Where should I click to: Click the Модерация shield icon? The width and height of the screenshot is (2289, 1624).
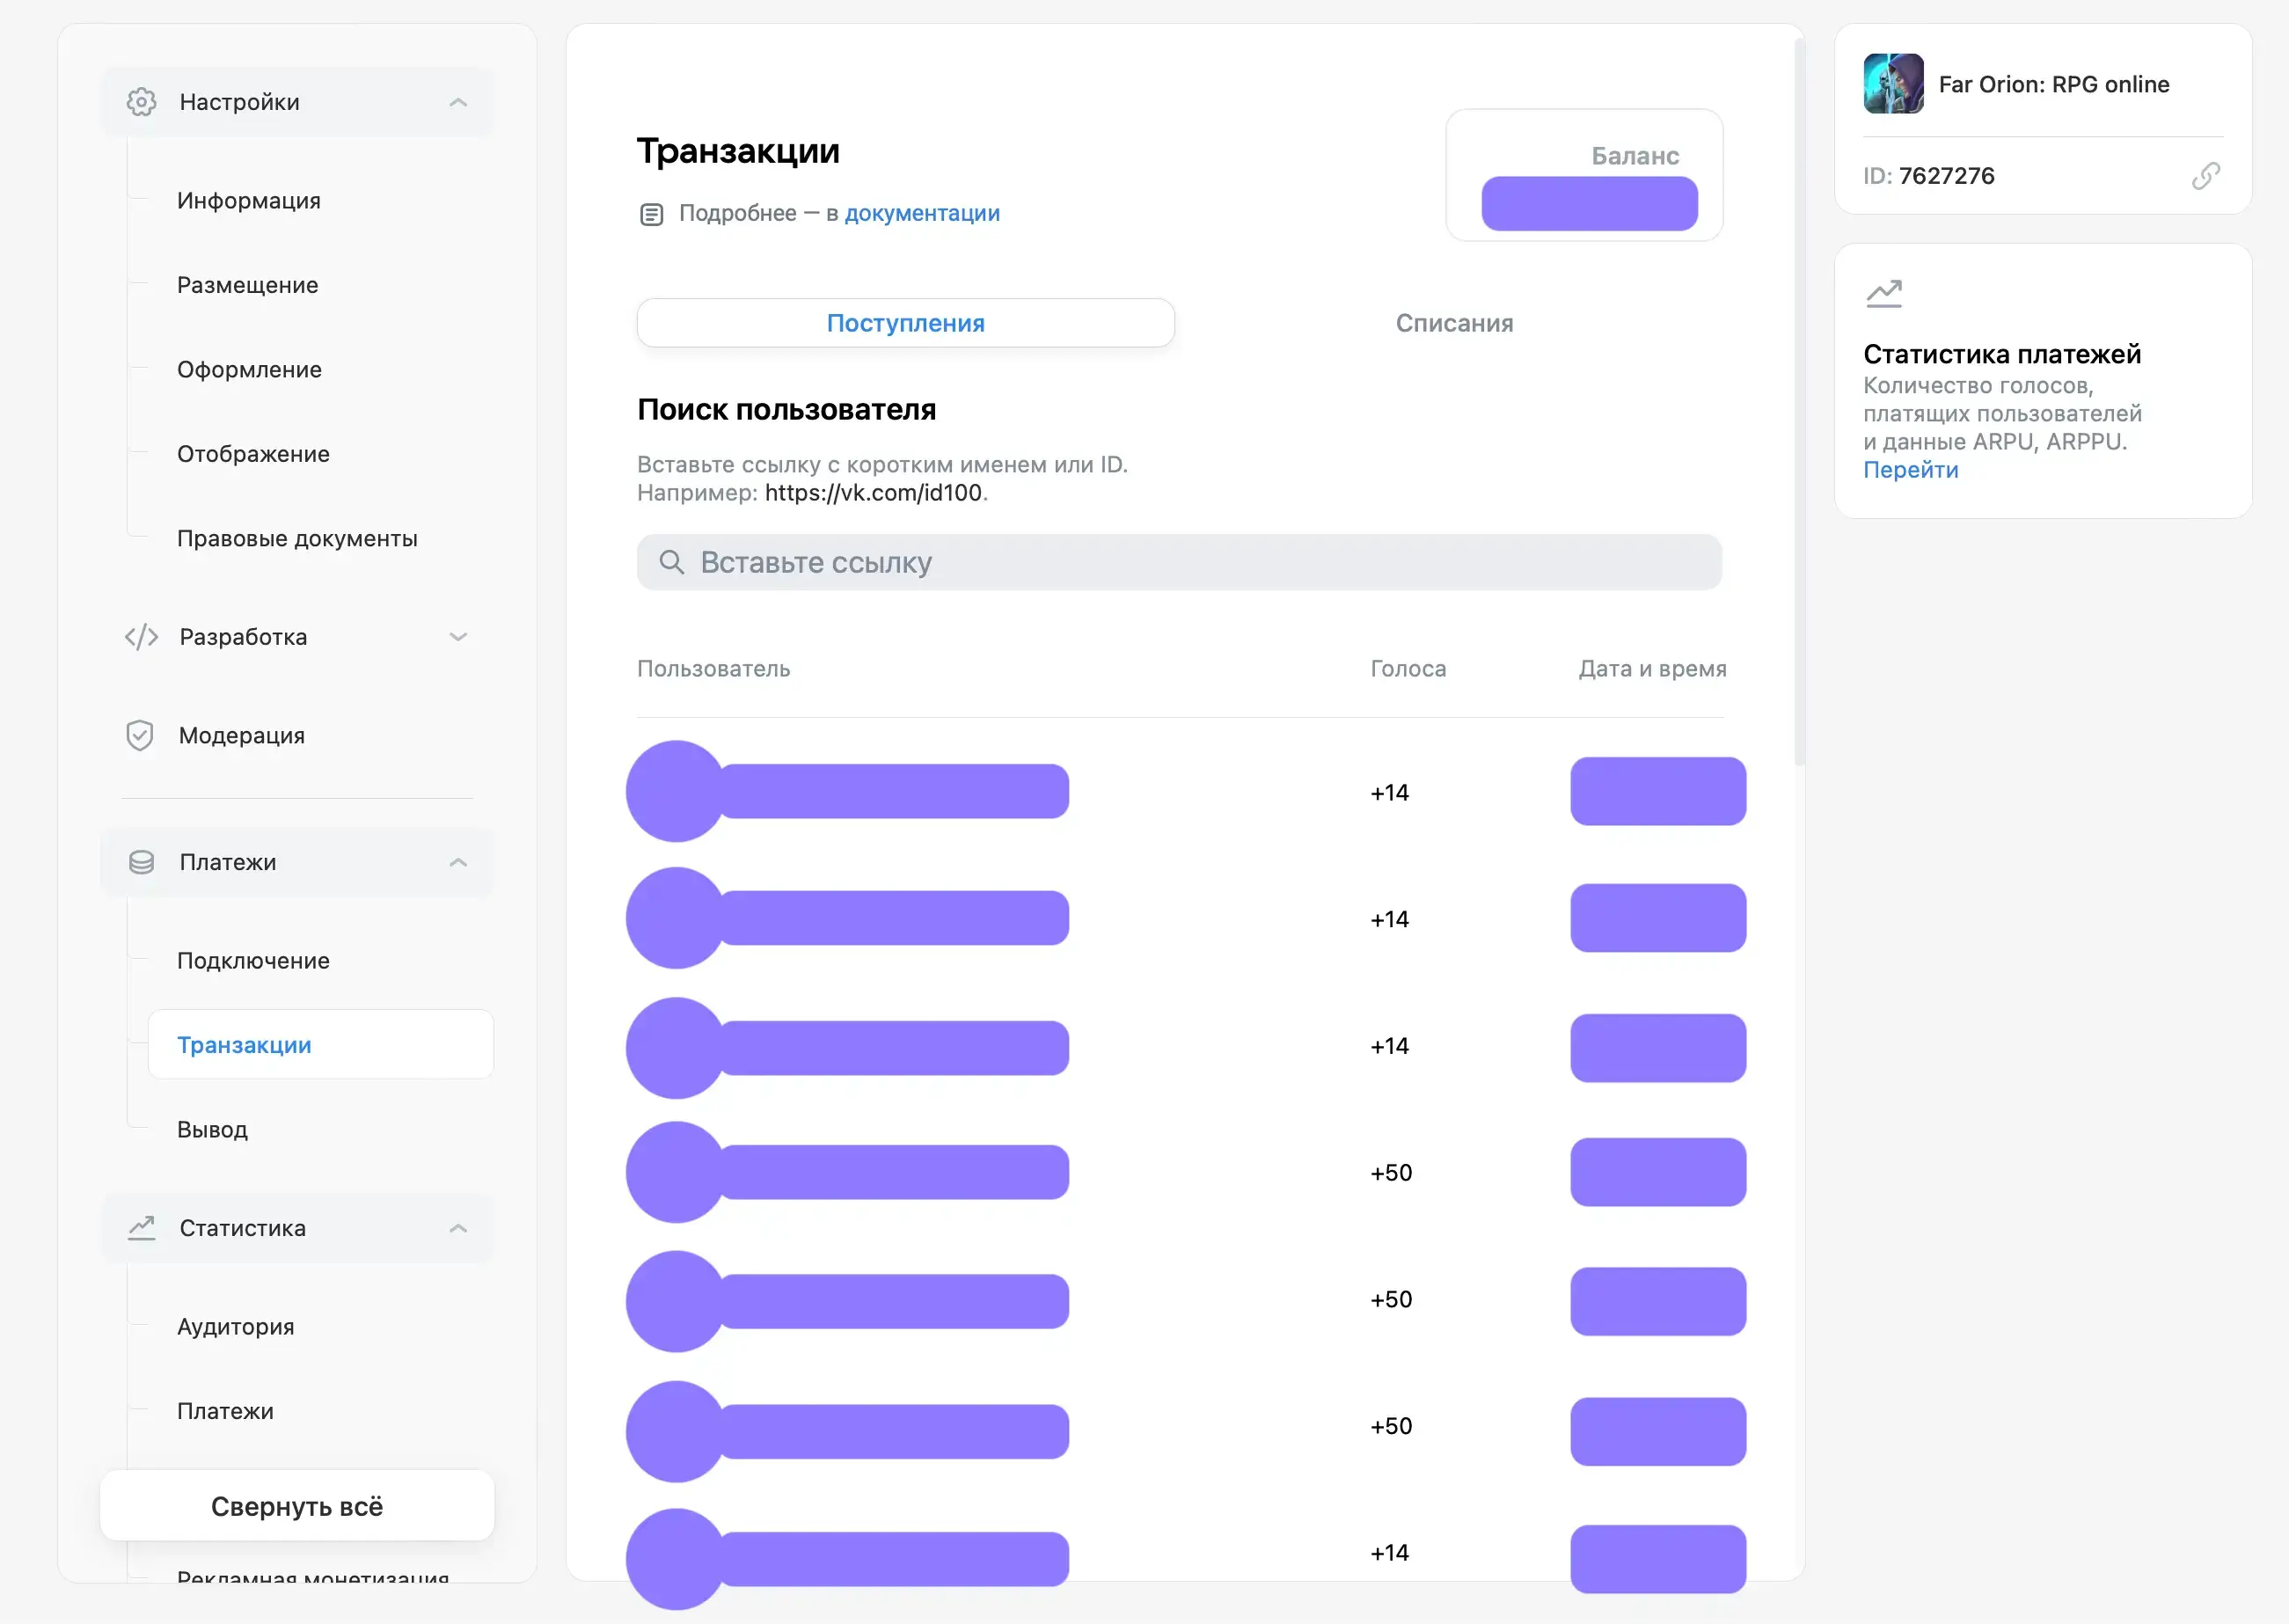tap(140, 736)
